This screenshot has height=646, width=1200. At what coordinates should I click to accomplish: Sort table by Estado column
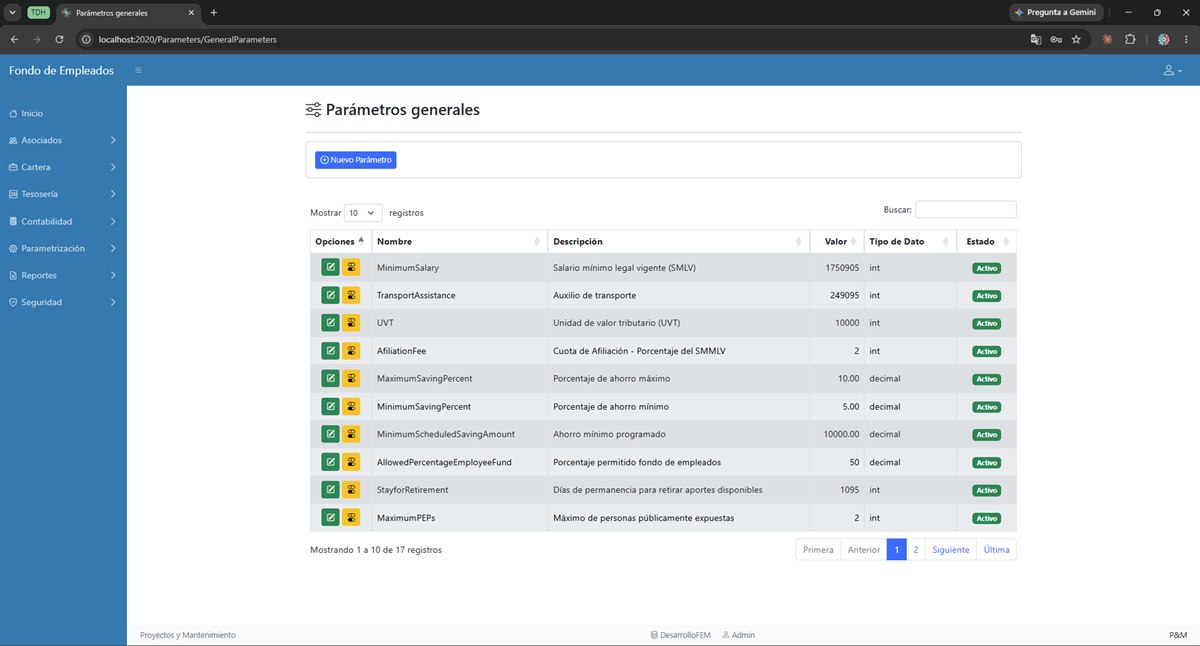987,241
